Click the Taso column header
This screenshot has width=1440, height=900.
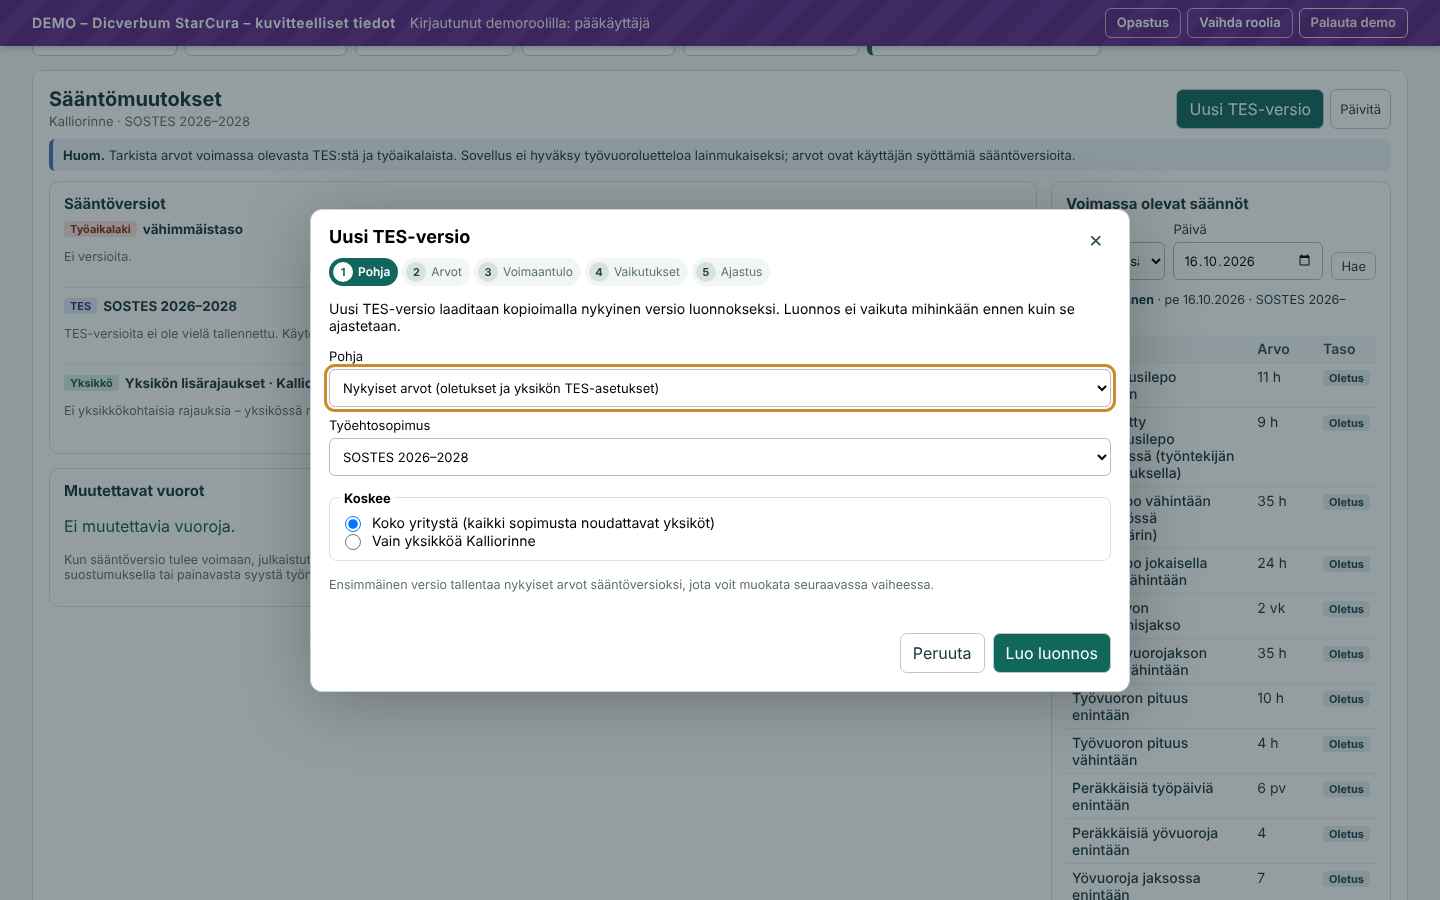1339,349
